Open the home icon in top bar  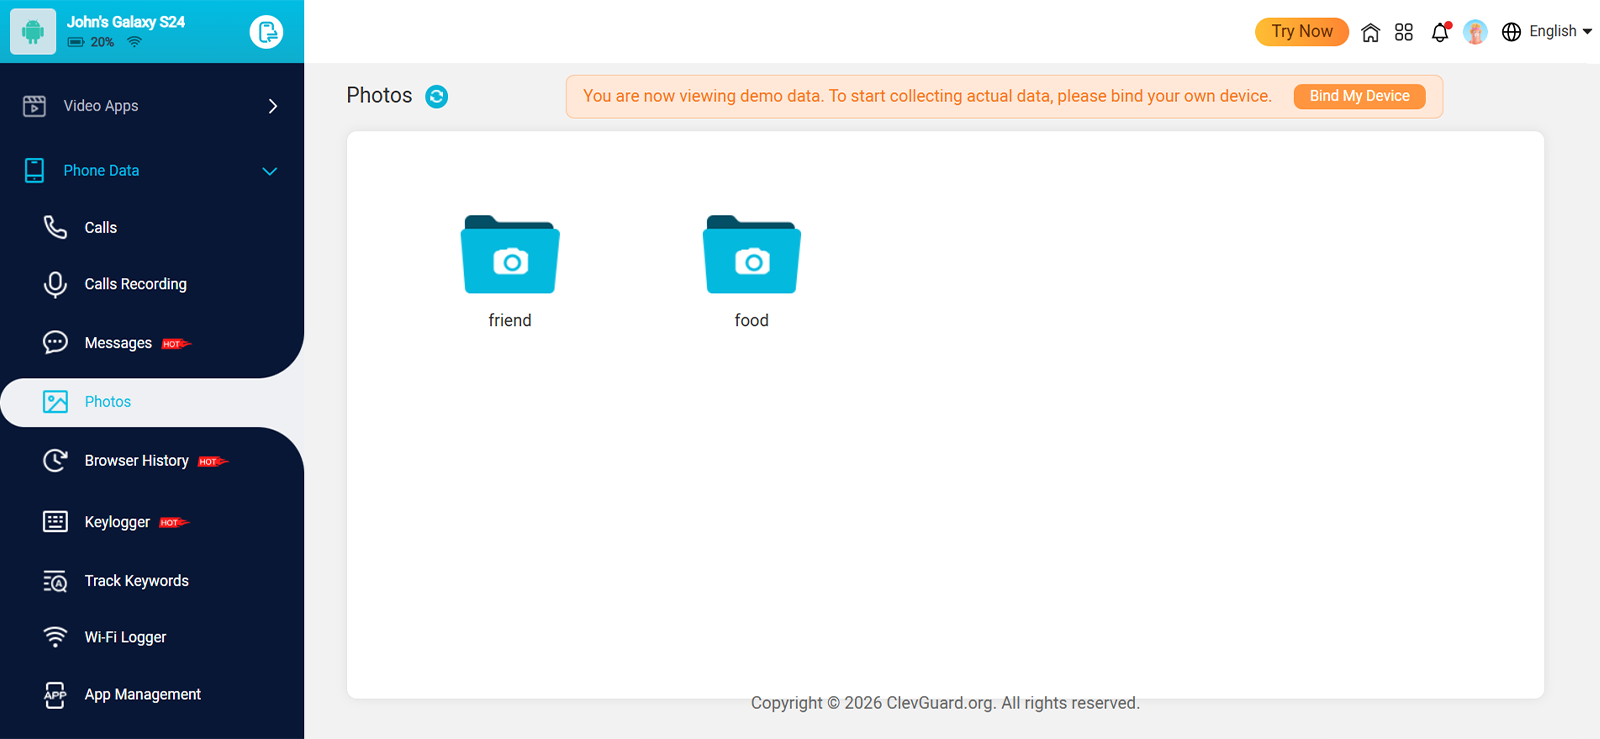[1370, 32]
